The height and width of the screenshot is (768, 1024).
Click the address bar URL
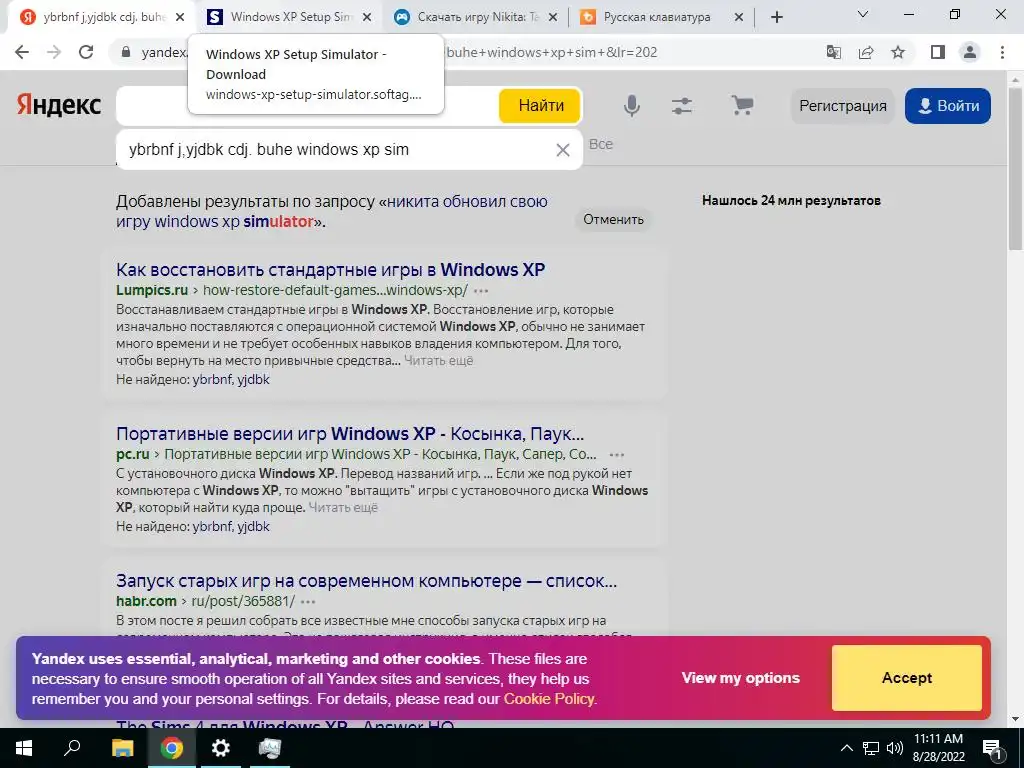(x=551, y=52)
